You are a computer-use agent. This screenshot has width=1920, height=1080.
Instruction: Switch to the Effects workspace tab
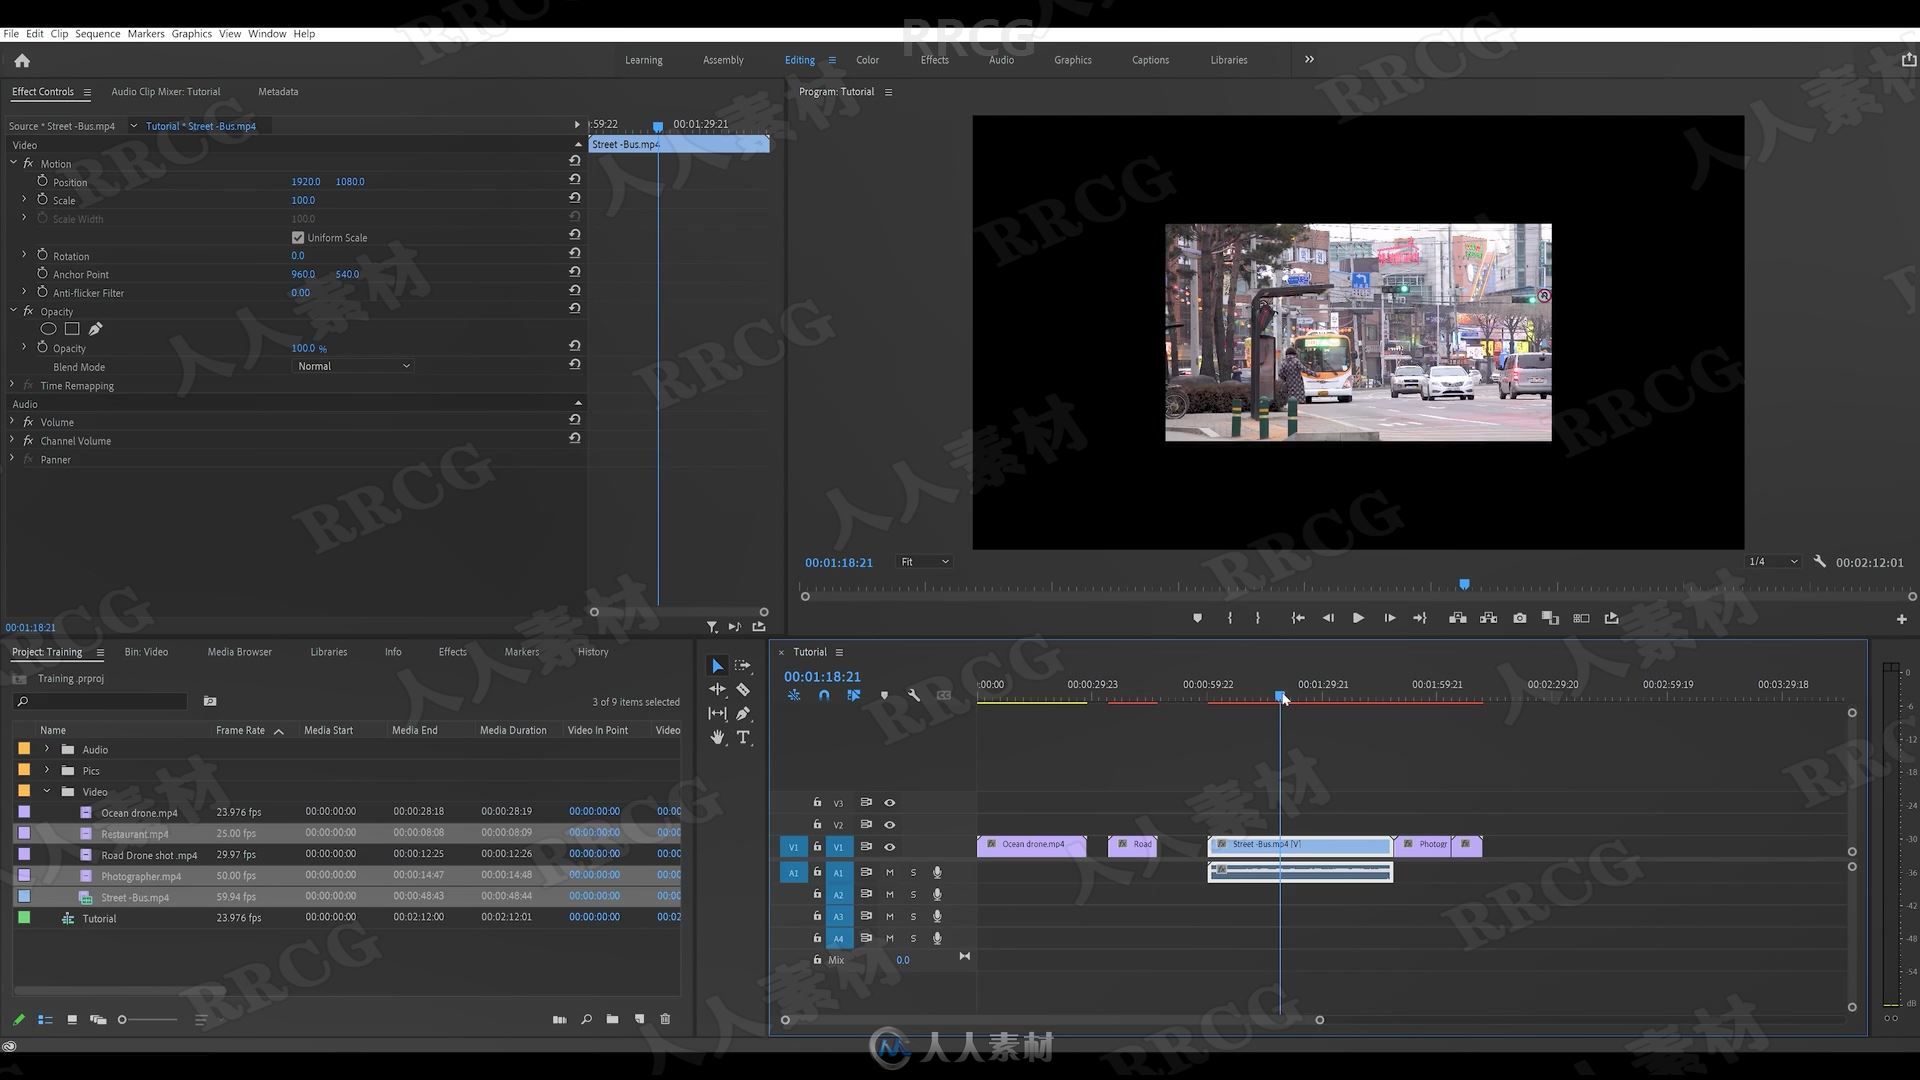[935, 58]
